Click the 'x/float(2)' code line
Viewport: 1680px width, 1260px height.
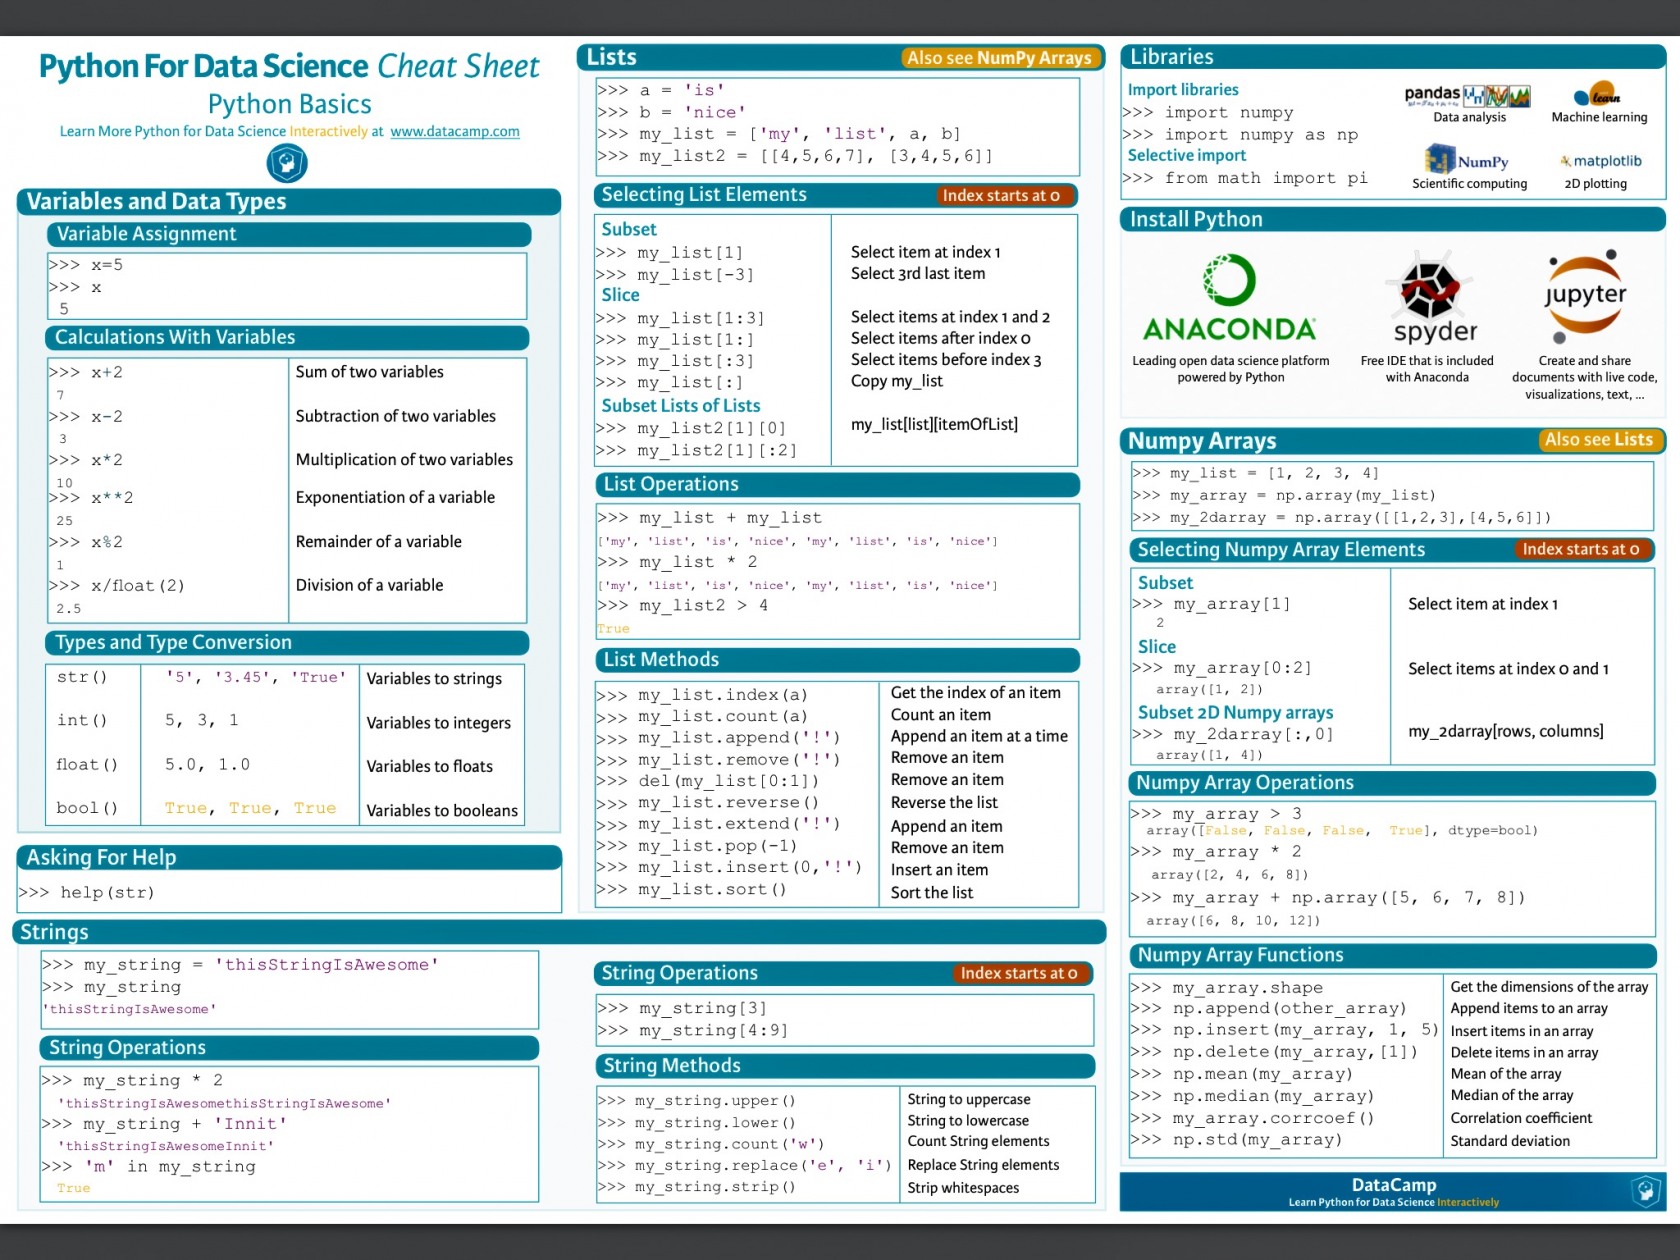[117, 586]
